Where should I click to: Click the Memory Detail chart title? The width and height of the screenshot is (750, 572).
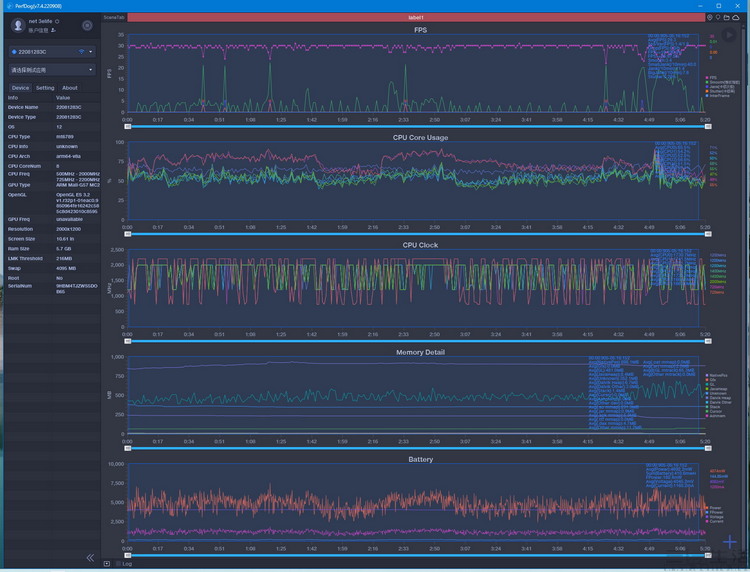[420, 352]
